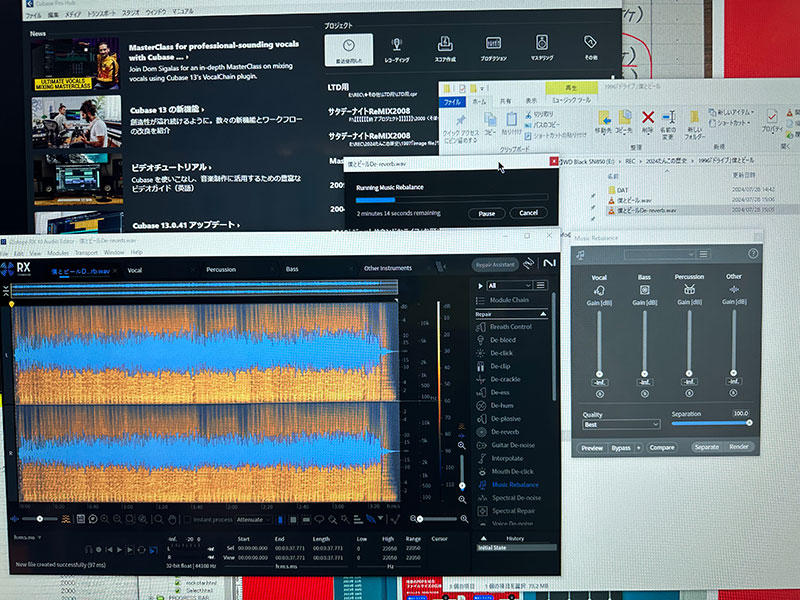Open the Module Chain in RX

tap(503, 300)
